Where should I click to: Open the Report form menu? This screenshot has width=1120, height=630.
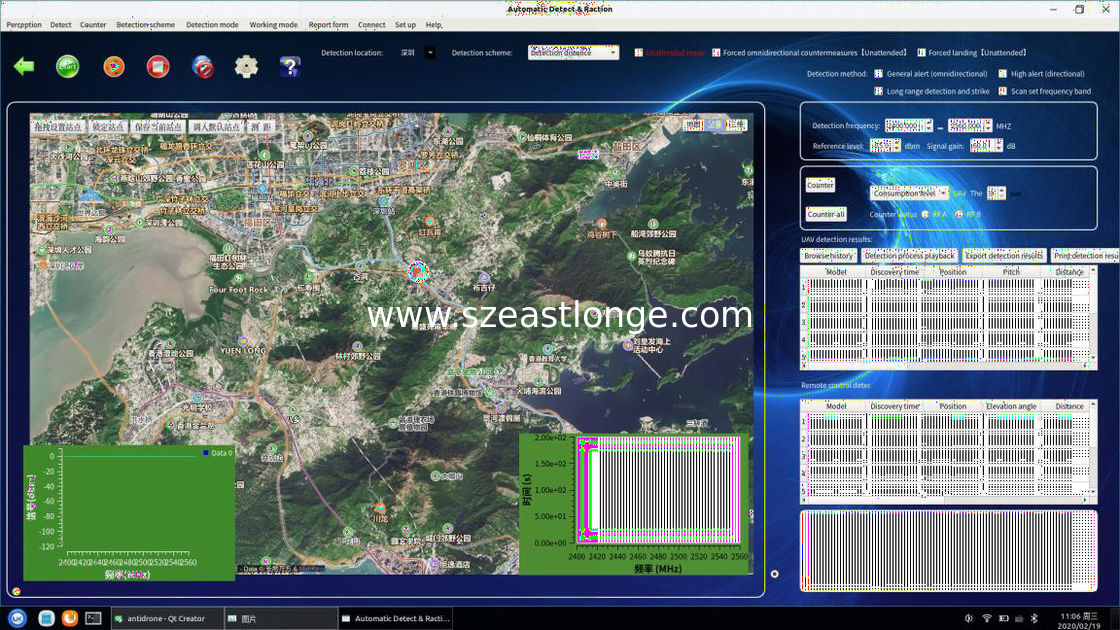[328, 25]
